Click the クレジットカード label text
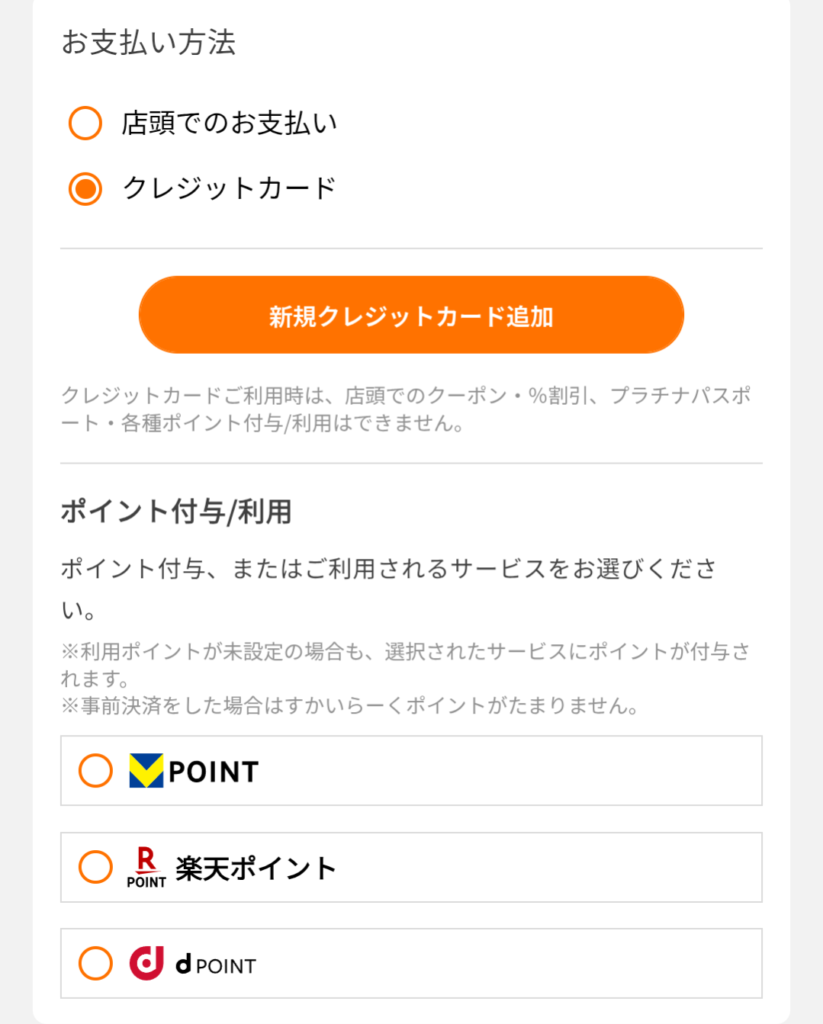This screenshot has height=1024, width=823. [229, 188]
